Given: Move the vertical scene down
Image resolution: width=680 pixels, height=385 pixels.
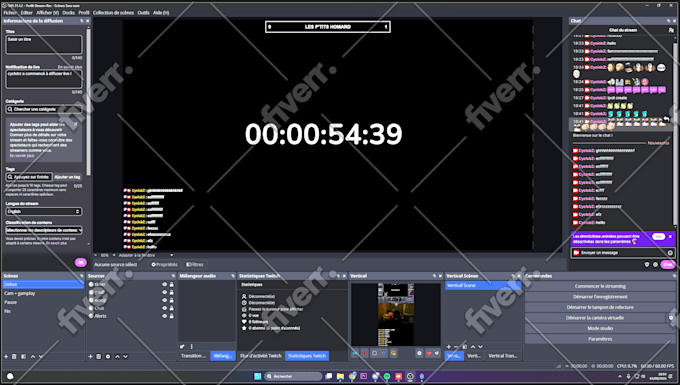Looking at the screenshot, I should pyautogui.click(x=481, y=347).
